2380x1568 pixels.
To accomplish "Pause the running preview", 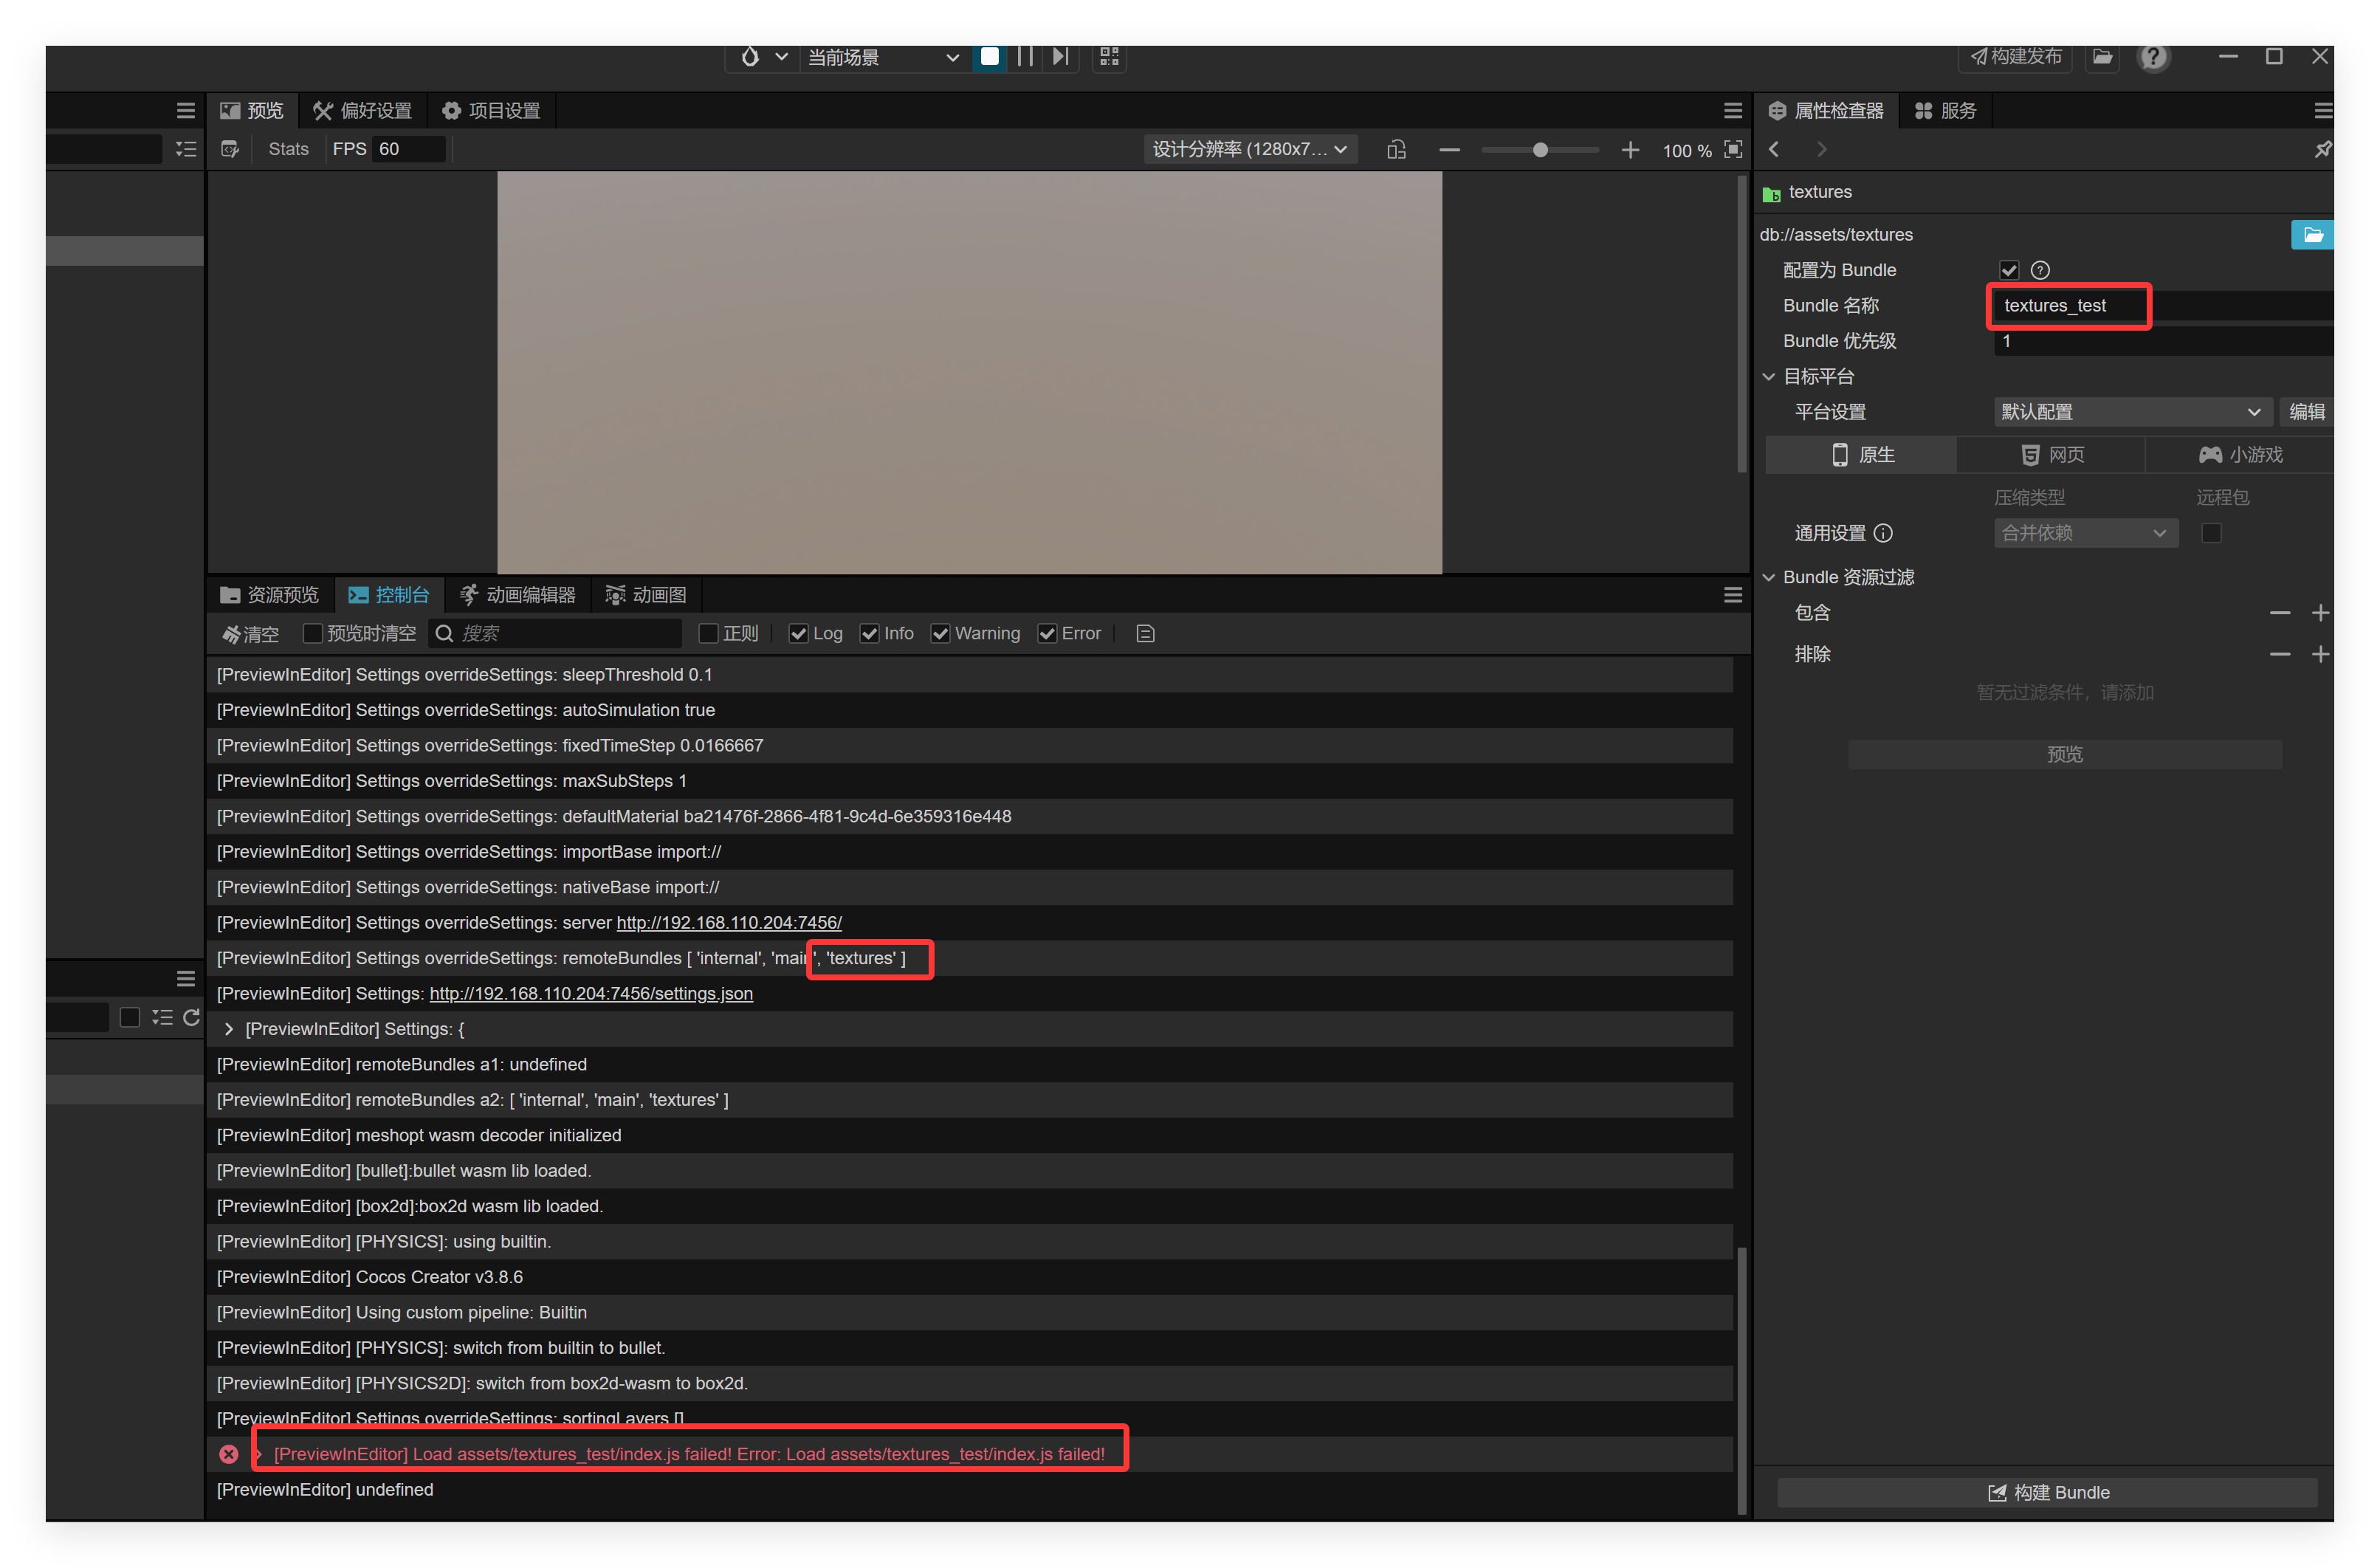I will click(x=1024, y=57).
